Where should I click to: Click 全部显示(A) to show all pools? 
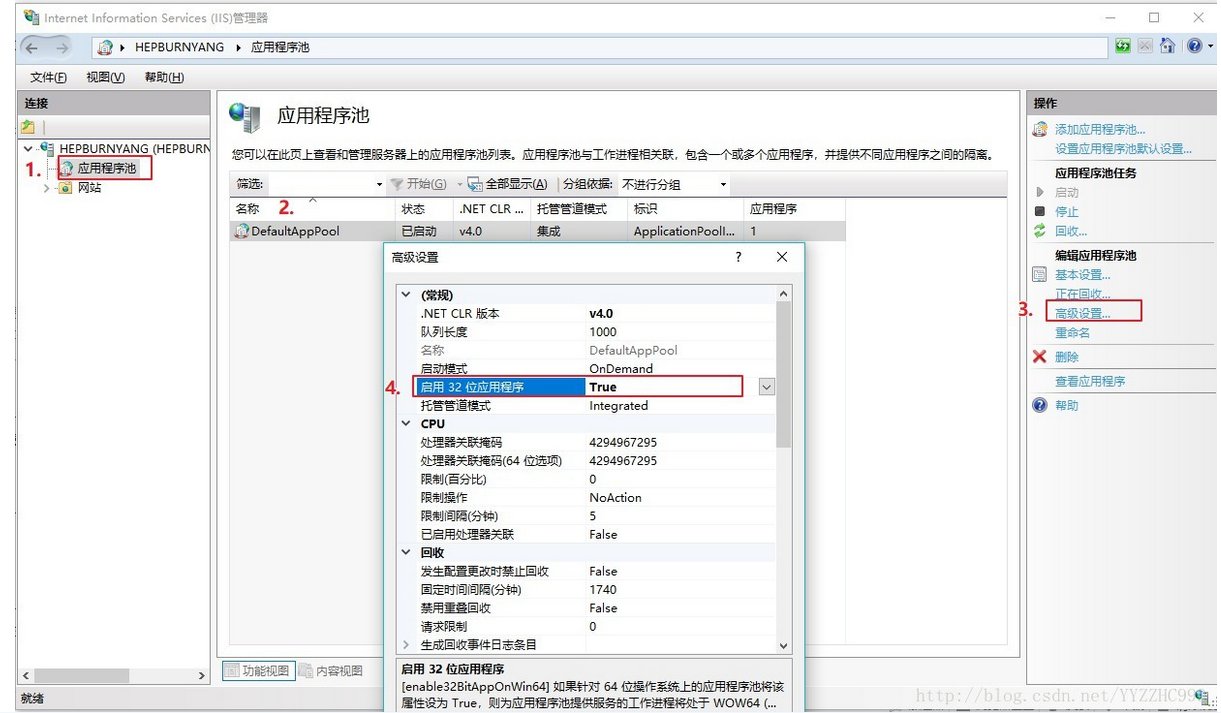(508, 184)
